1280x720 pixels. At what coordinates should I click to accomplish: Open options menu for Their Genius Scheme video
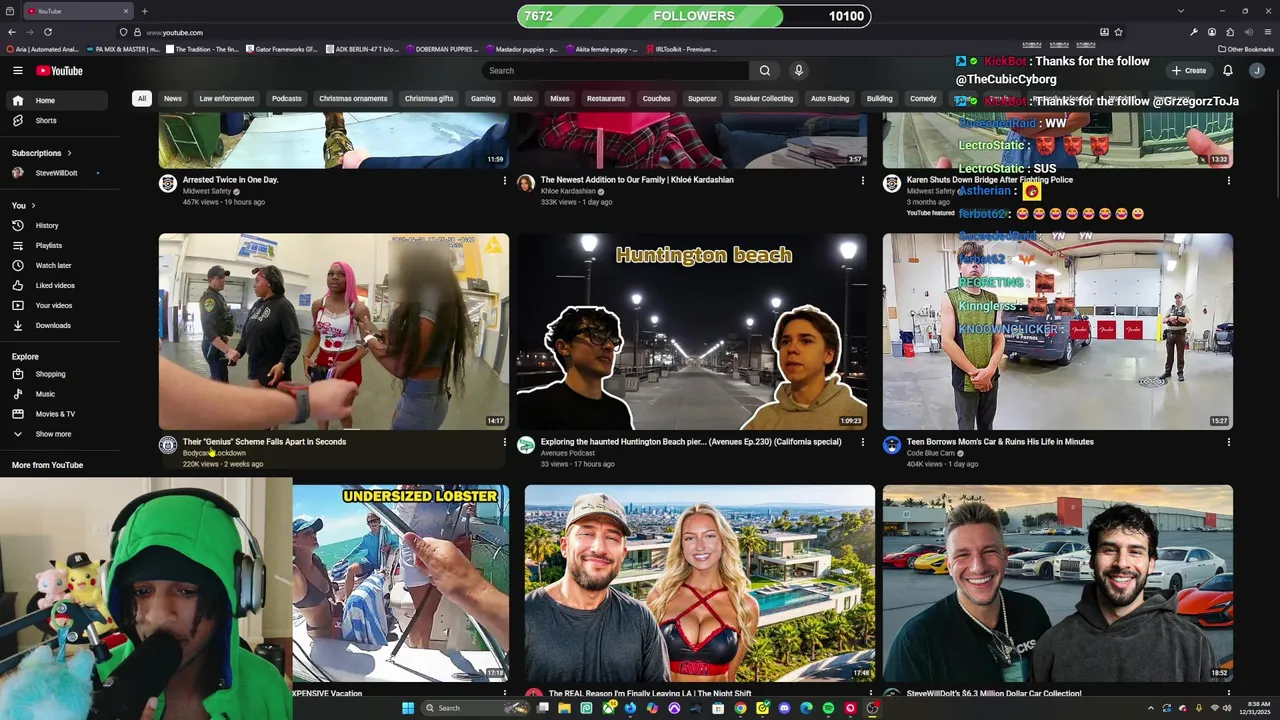(504, 442)
